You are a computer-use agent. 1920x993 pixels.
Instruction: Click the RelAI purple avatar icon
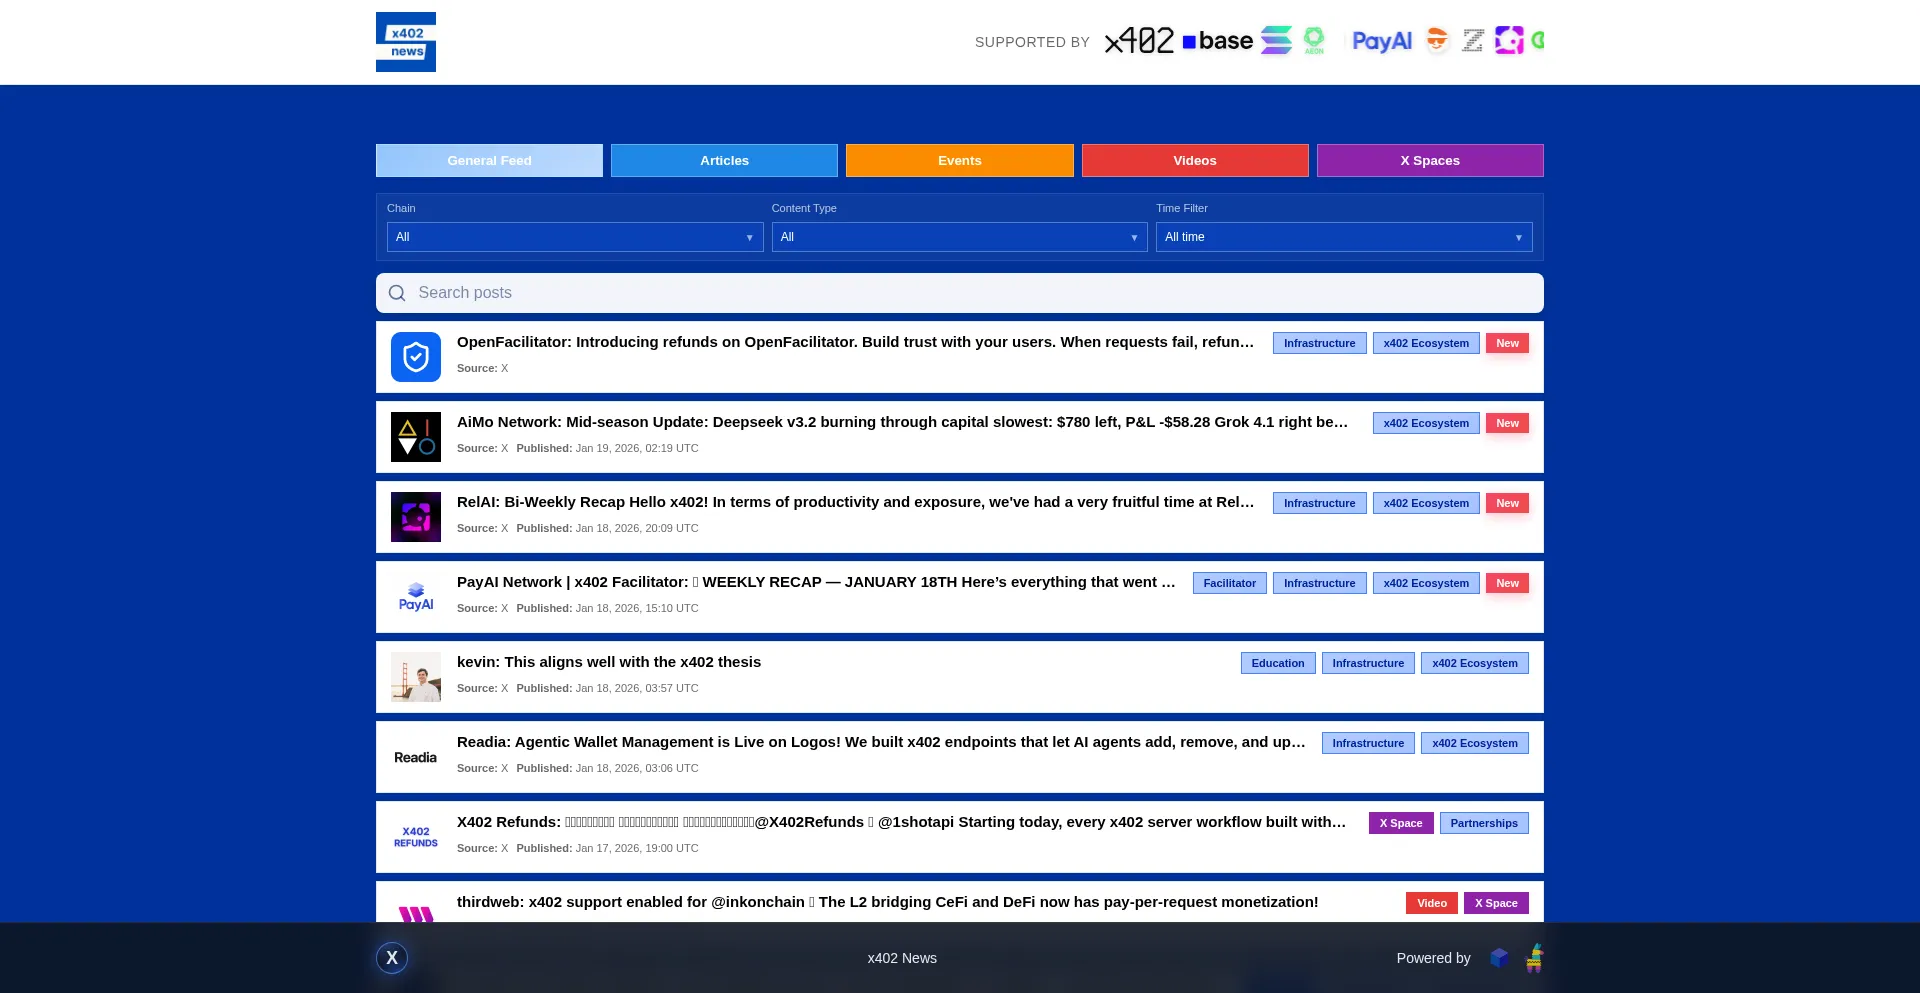click(x=415, y=517)
